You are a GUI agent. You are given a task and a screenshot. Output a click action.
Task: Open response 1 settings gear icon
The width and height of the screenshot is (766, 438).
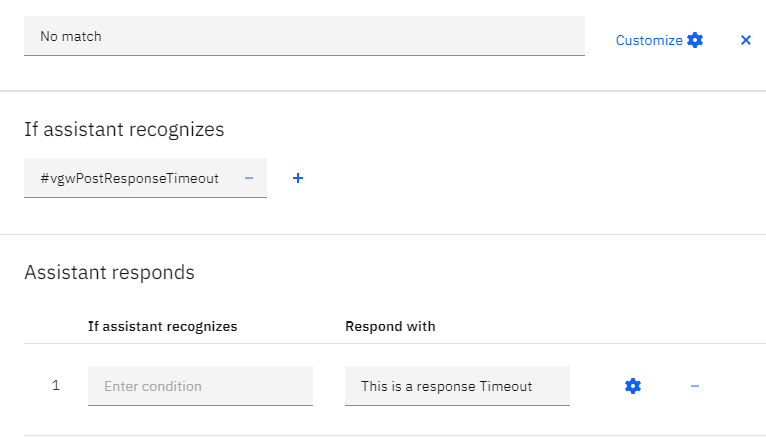(633, 386)
